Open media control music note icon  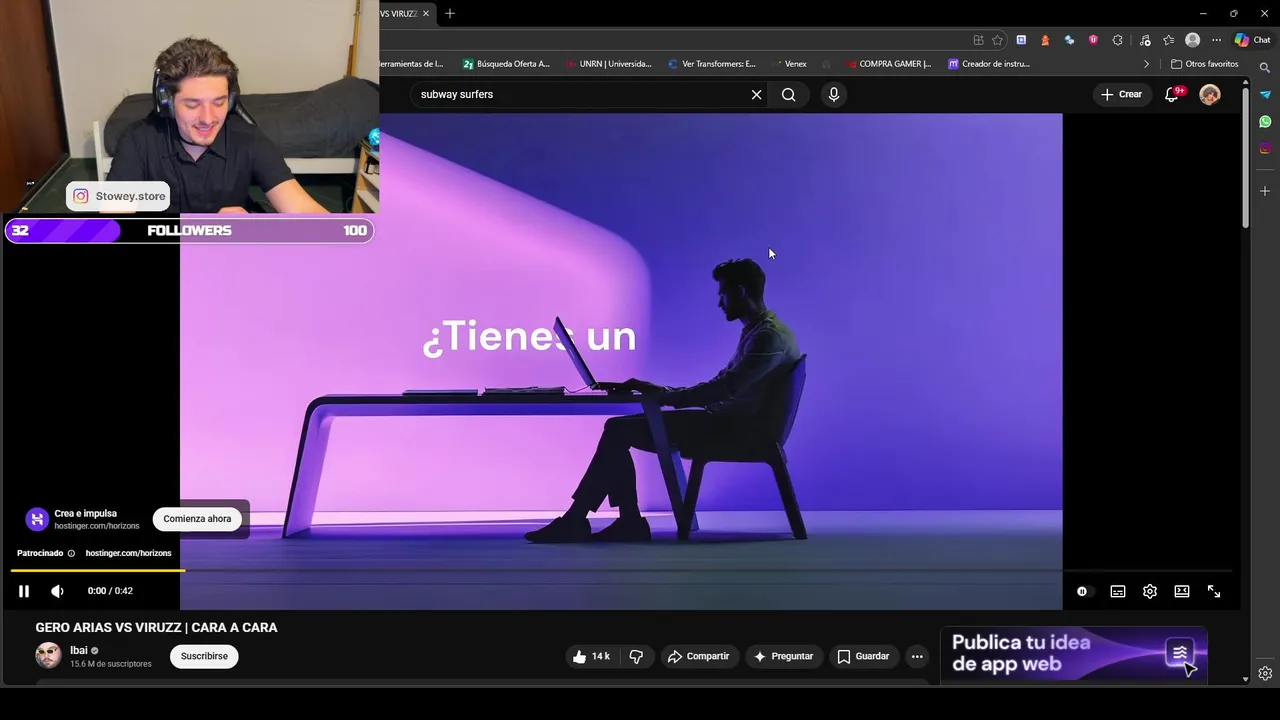[1145, 40]
